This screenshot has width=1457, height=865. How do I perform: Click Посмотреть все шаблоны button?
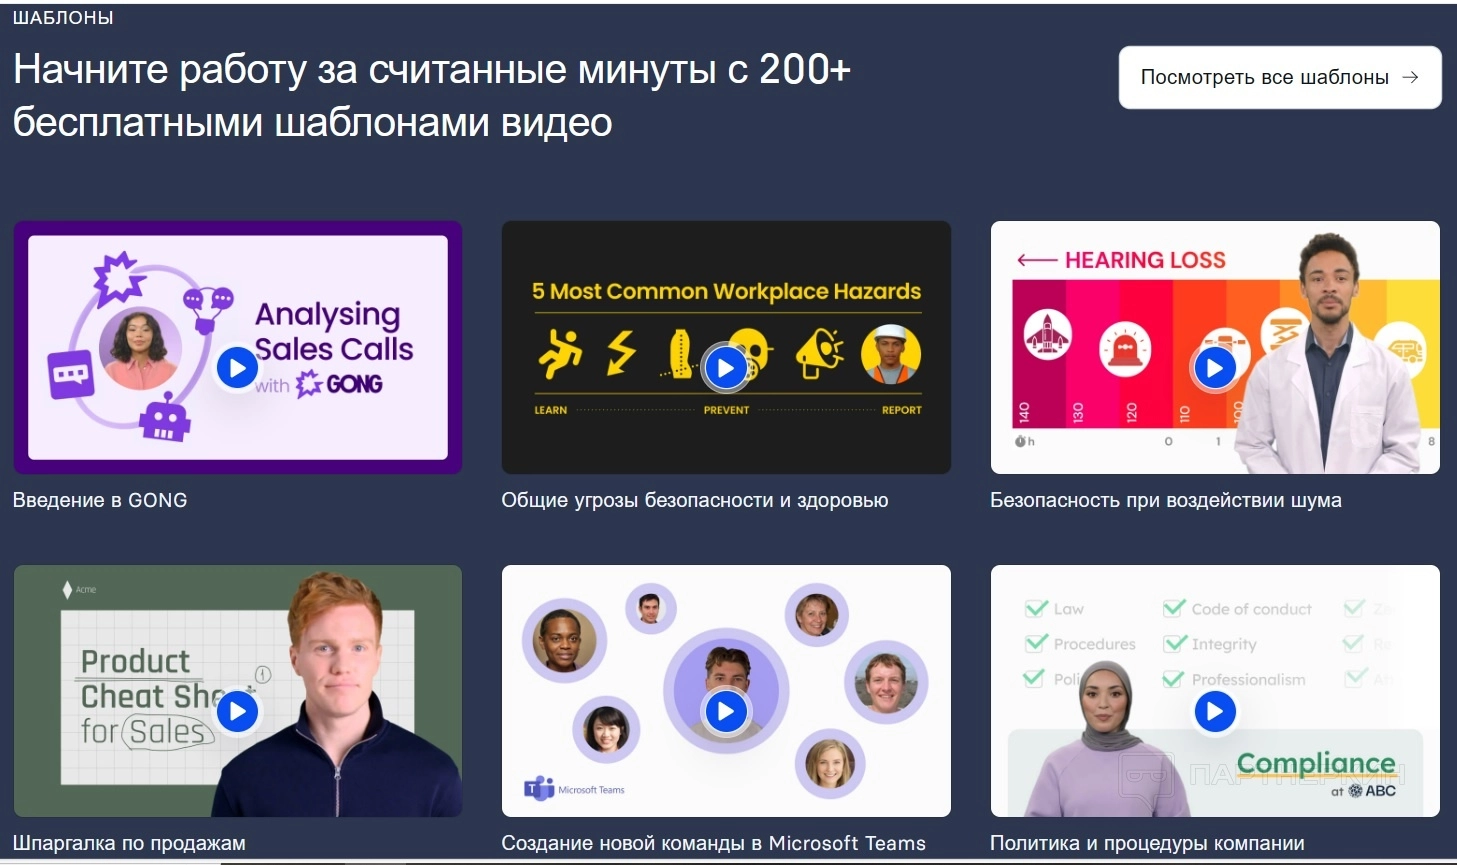tap(1280, 77)
